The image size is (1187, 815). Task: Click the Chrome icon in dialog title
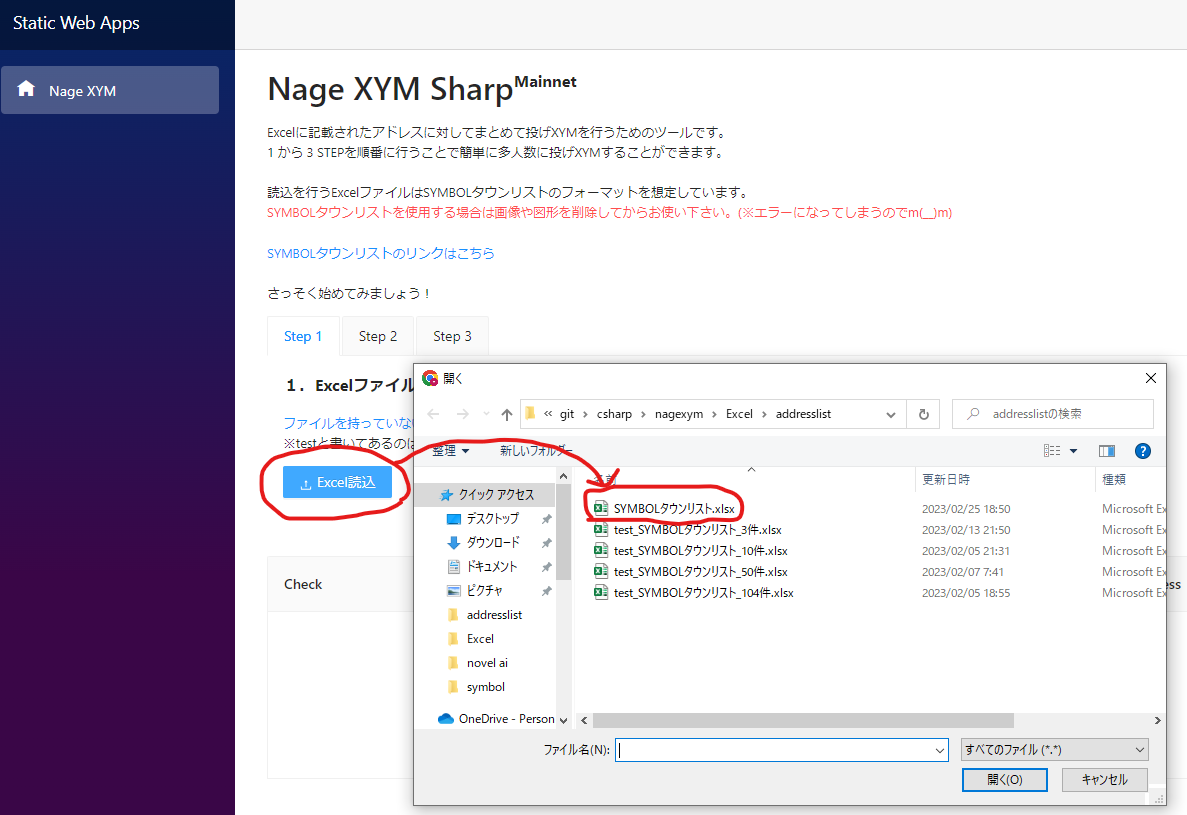coord(430,378)
